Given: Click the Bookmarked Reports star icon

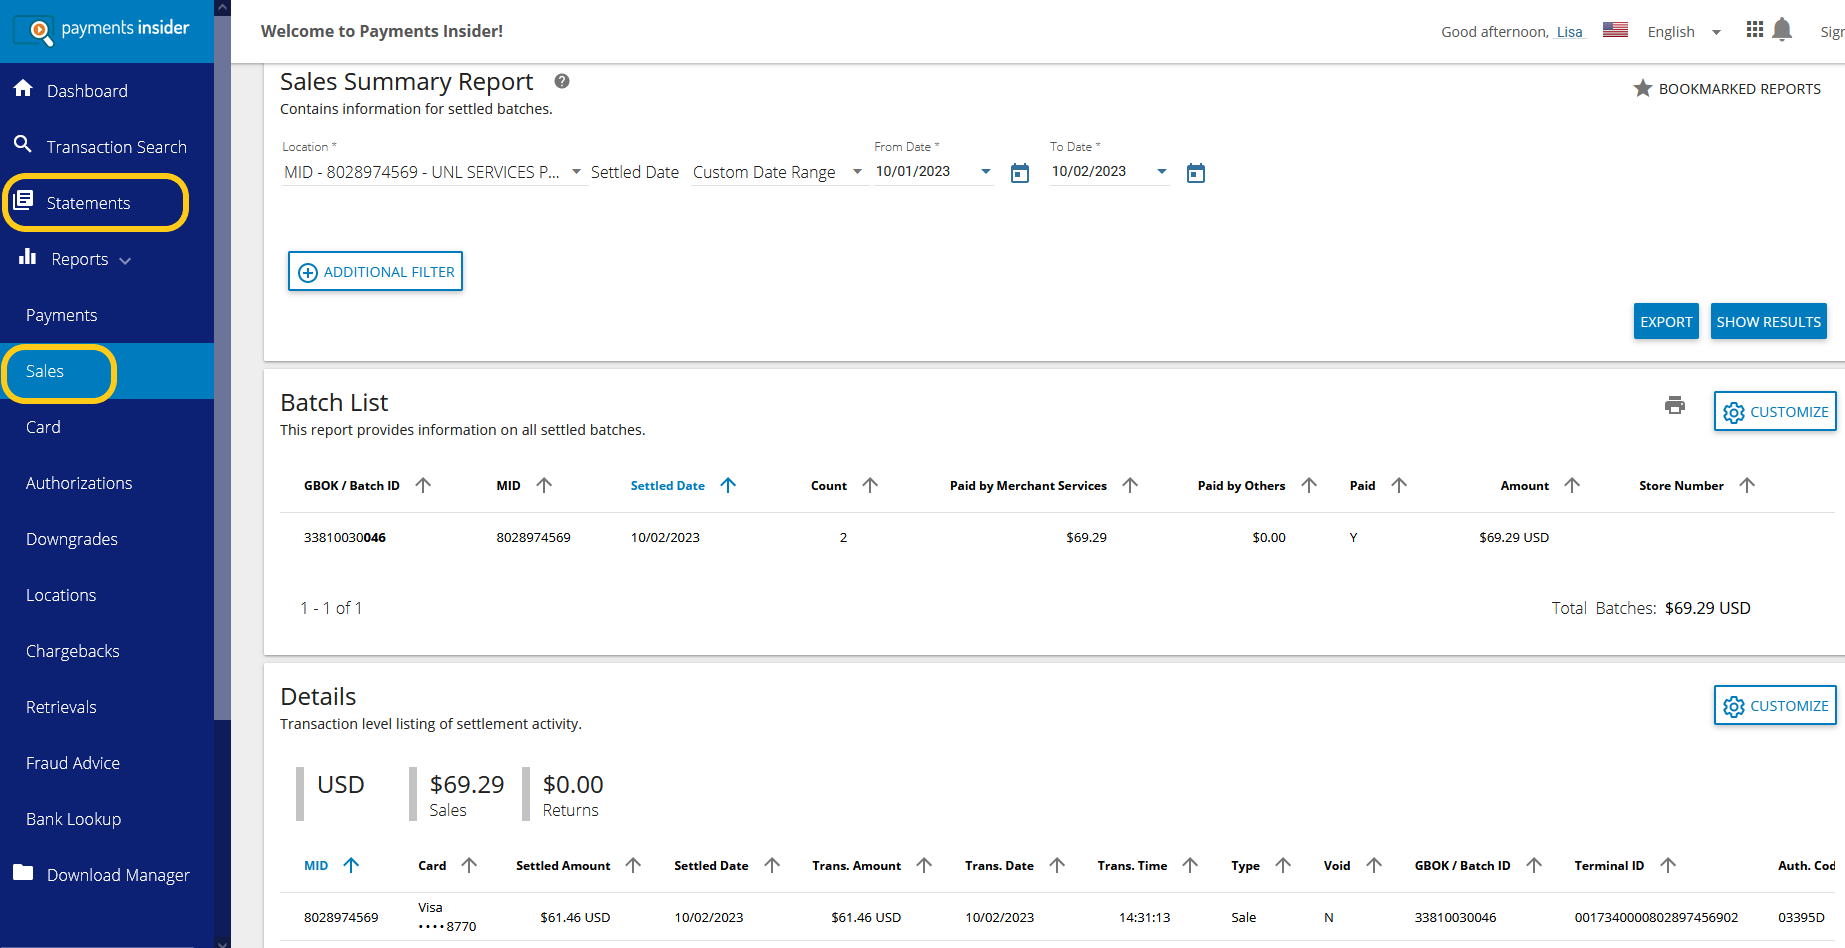Looking at the screenshot, I should click(x=1642, y=88).
